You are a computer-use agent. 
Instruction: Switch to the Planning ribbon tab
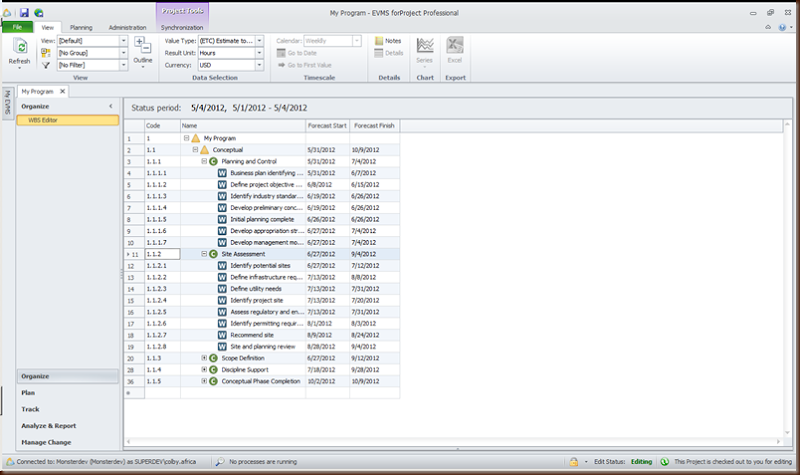[x=83, y=28]
